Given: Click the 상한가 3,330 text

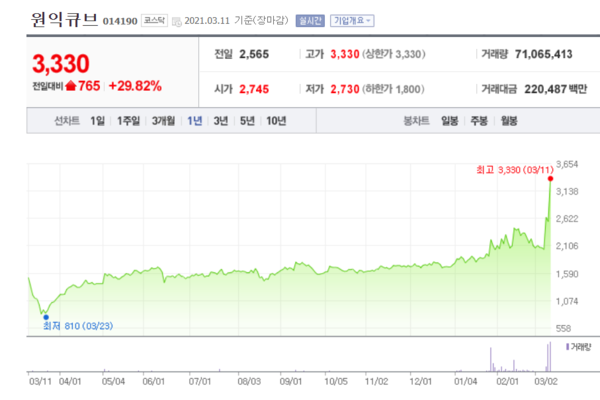Looking at the screenshot, I should pyautogui.click(x=394, y=54).
